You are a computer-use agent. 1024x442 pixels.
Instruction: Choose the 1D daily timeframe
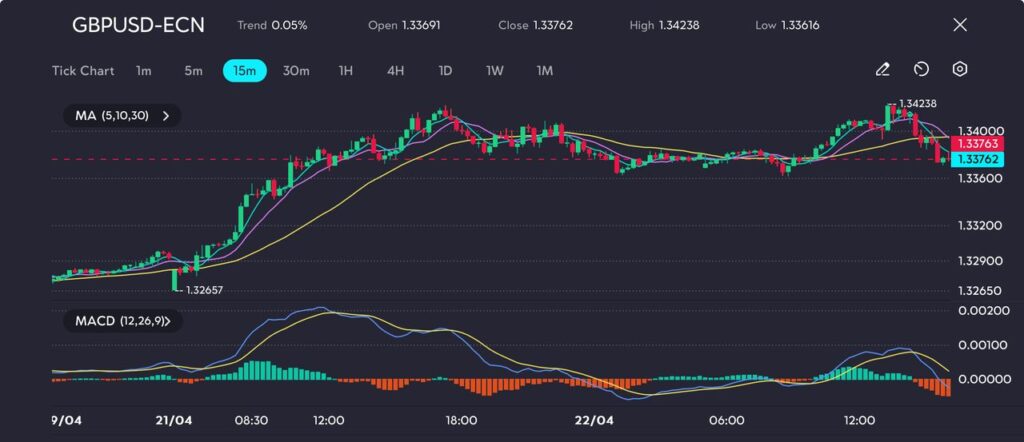coord(445,71)
